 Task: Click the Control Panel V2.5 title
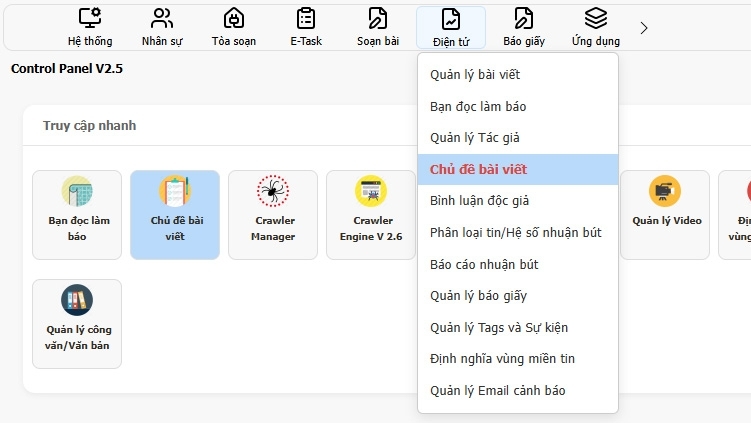coord(67,69)
